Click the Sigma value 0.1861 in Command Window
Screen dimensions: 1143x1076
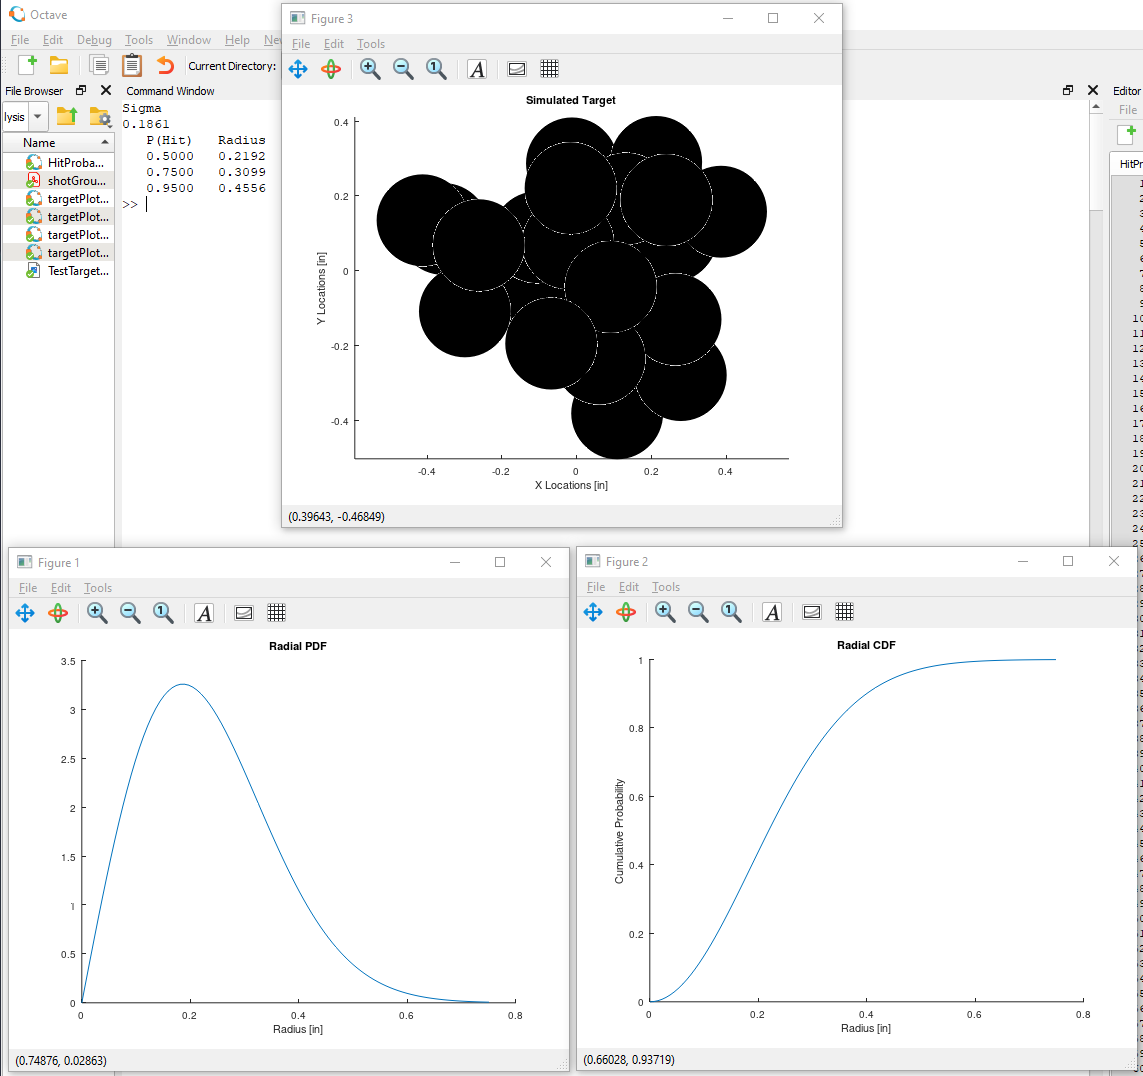146,124
